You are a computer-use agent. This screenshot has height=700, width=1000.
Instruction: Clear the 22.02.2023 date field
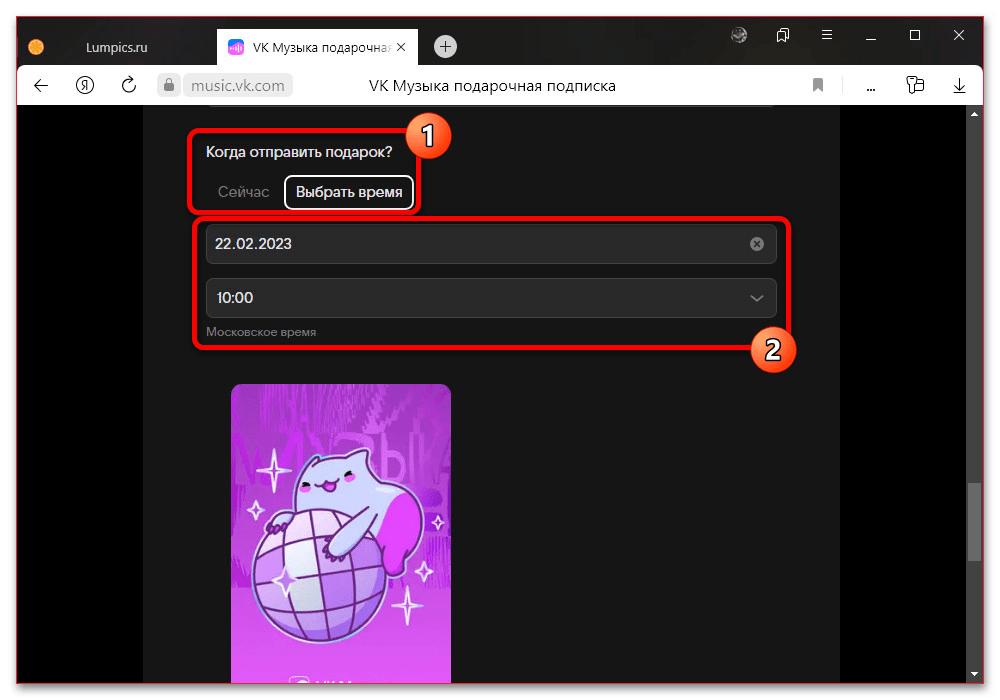click(x=756, y=244)
